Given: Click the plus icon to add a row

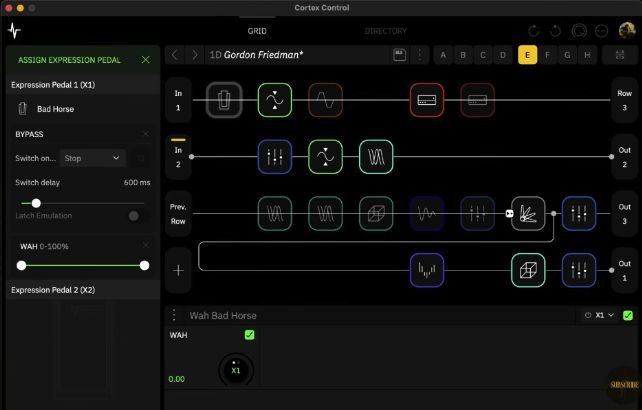Looking at the screenshot, I should pos(178,270).
